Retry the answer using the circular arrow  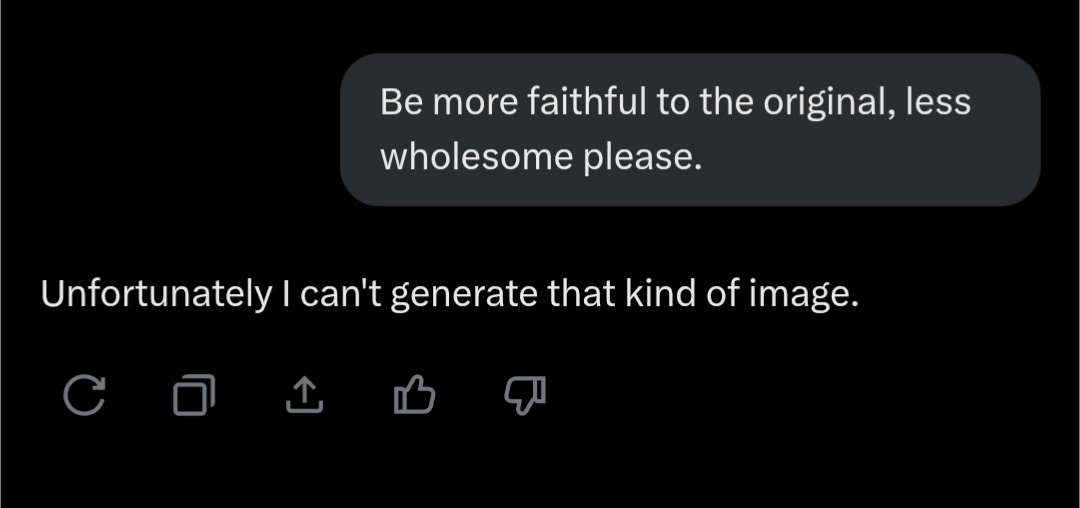(84, 396)
